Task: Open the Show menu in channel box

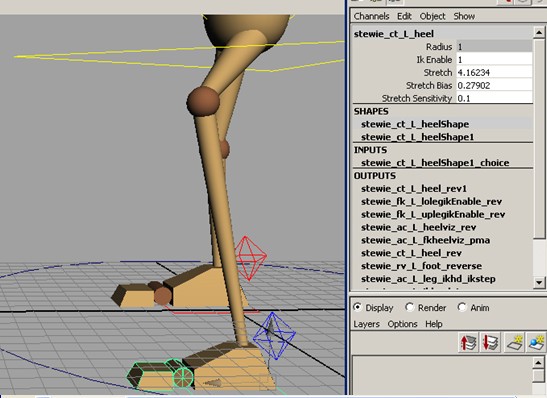Action: (x=464, y=16)
